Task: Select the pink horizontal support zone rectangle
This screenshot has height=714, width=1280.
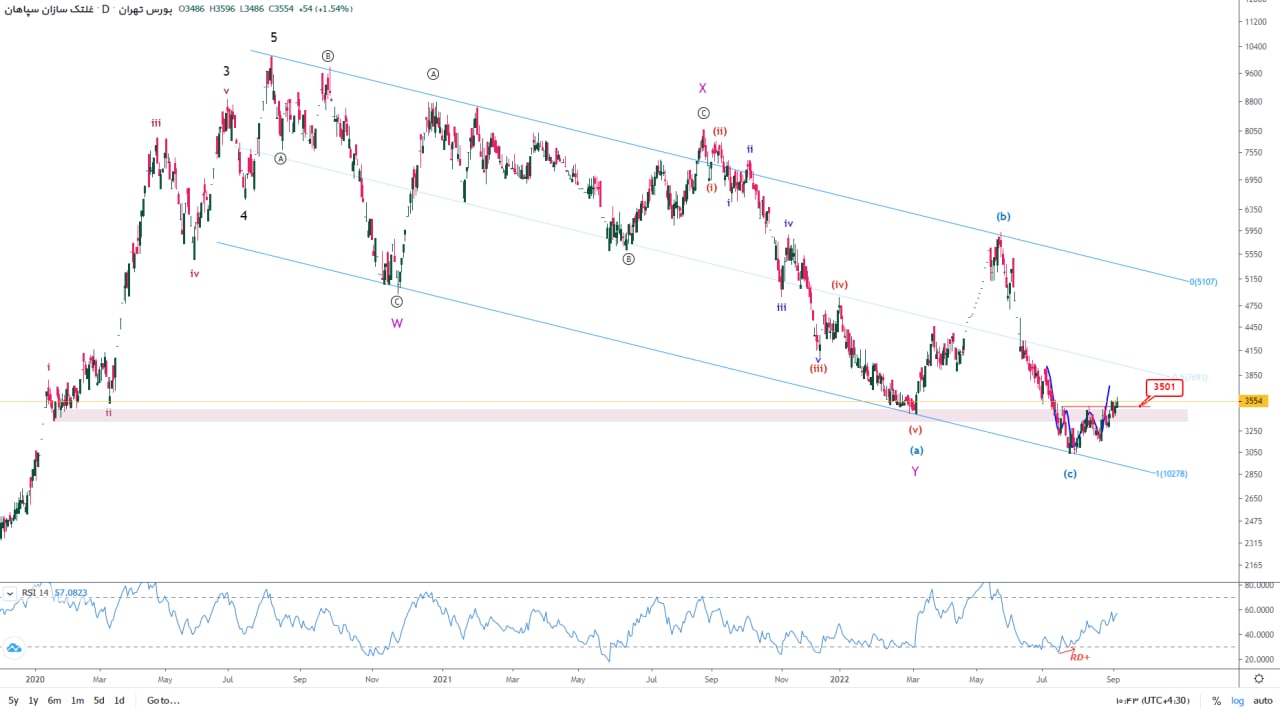Action: pos(600,414)
